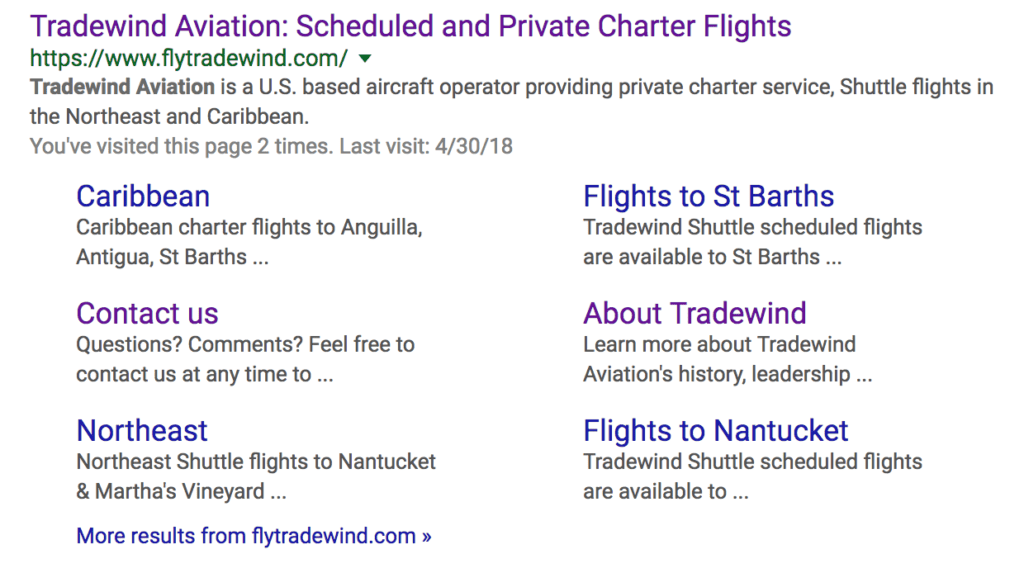The height and width of the screenshot is (573, 1024).
Task: Show more results from flytradewind.com
Action: pyautogui.click(x=254, y=536)
